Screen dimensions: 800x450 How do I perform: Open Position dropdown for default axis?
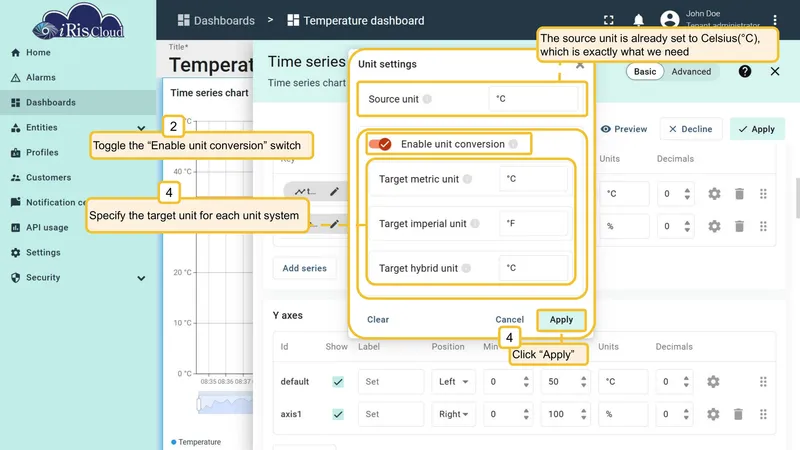(x=453, y=382)
